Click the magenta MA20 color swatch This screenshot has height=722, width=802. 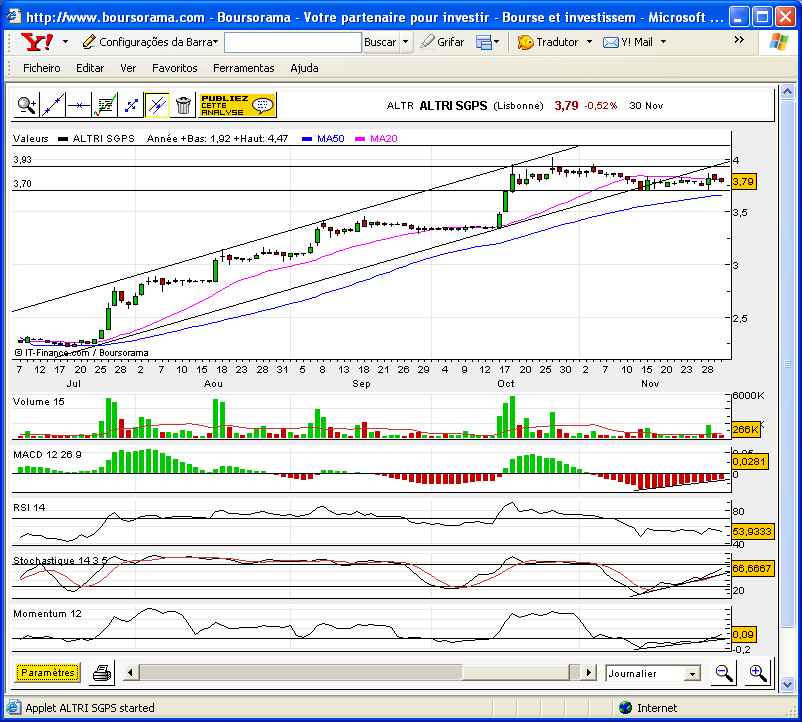(x=360, y=139)
